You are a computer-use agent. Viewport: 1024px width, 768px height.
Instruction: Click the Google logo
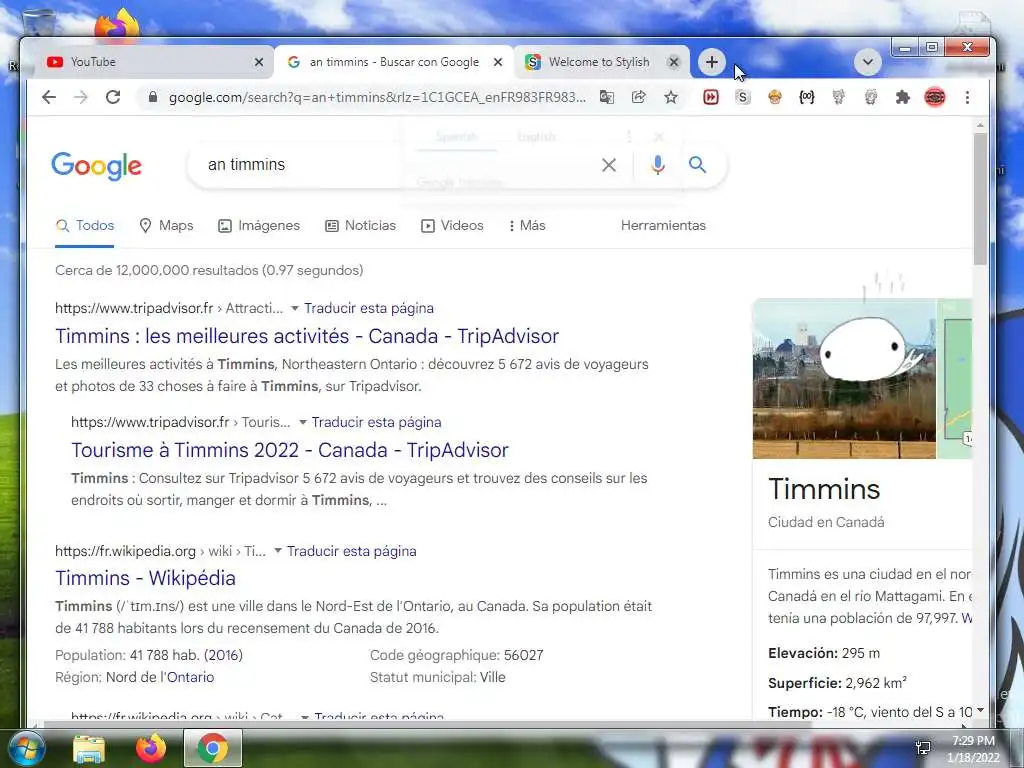coord(96,165)
